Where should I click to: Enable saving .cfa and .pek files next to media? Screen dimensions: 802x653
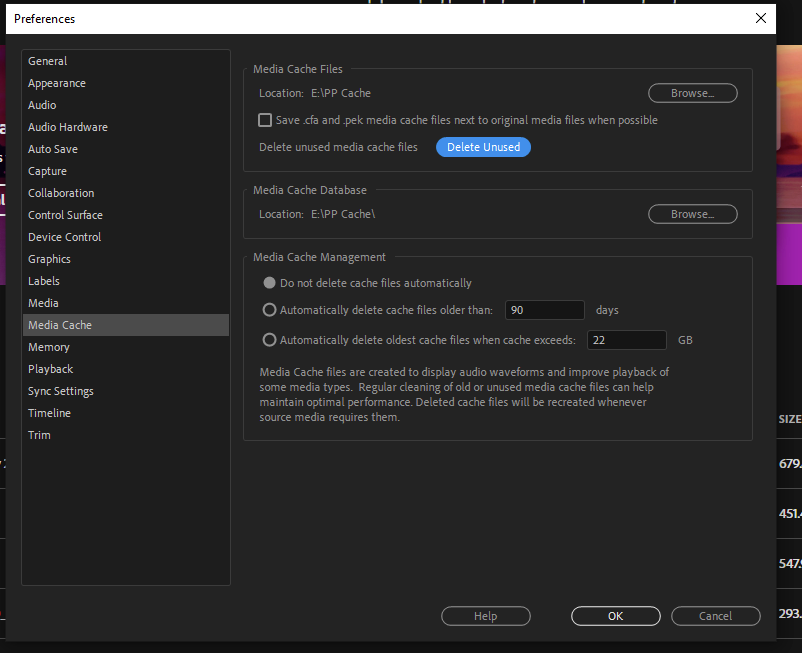[x=265, y=119]
